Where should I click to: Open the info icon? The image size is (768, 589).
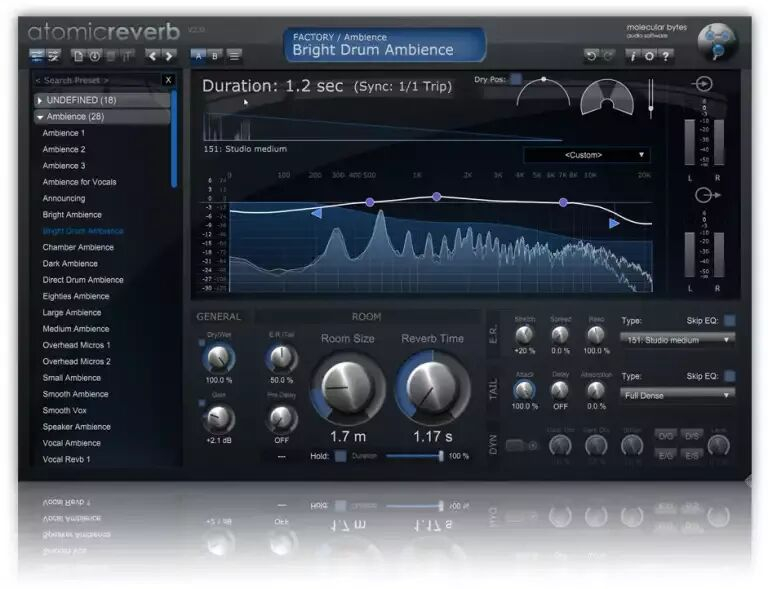point(632,56)
